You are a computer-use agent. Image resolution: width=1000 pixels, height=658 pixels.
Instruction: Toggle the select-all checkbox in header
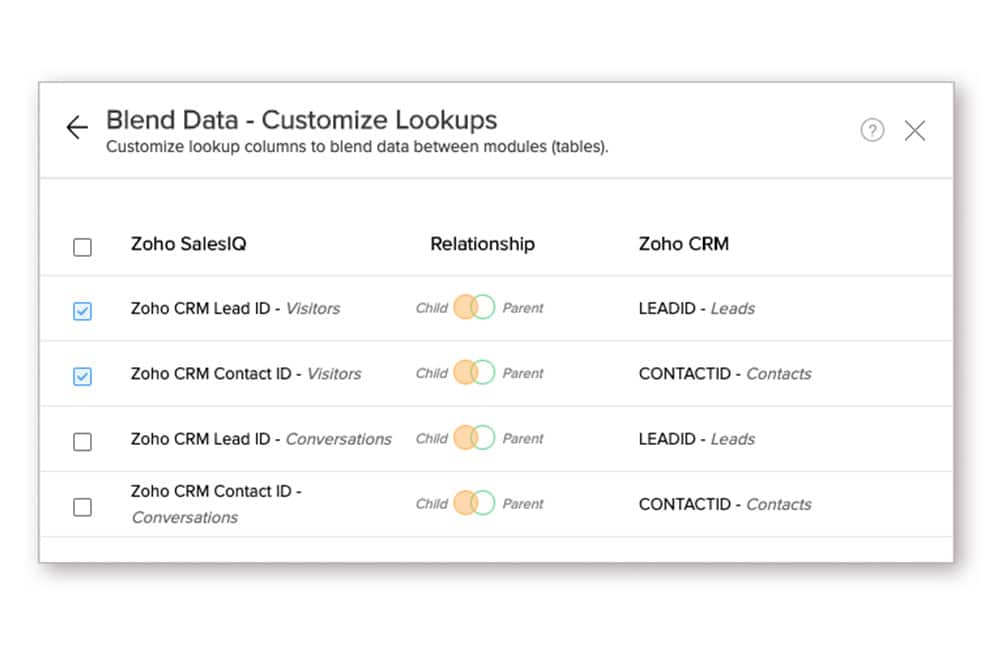point(83,247)
